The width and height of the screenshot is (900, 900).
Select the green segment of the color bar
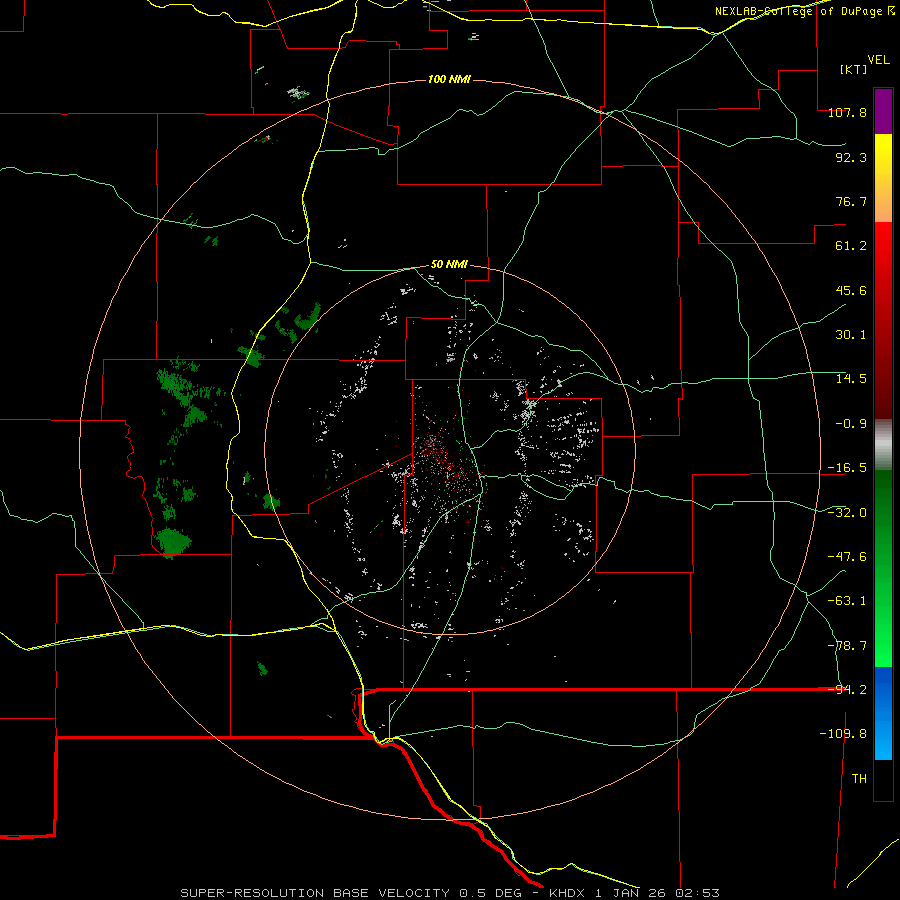[x=883, y=568]
